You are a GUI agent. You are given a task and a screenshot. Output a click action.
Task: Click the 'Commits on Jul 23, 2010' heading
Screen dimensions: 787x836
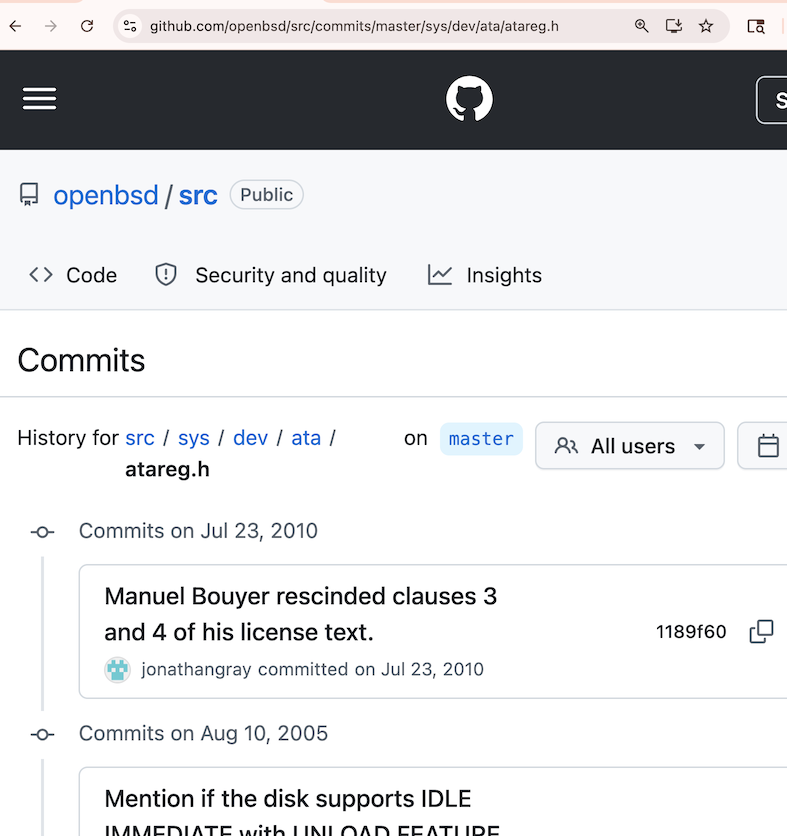pyautogui.click(x=198, y=531)
